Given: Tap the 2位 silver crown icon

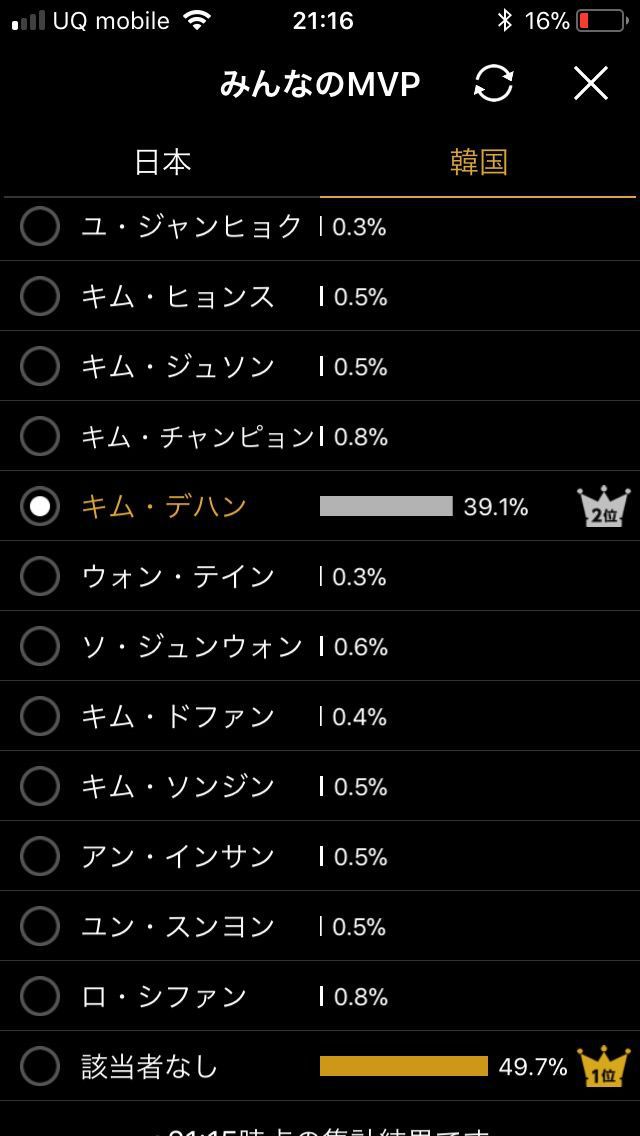Looking at the screenshot, I should point(604,507).
